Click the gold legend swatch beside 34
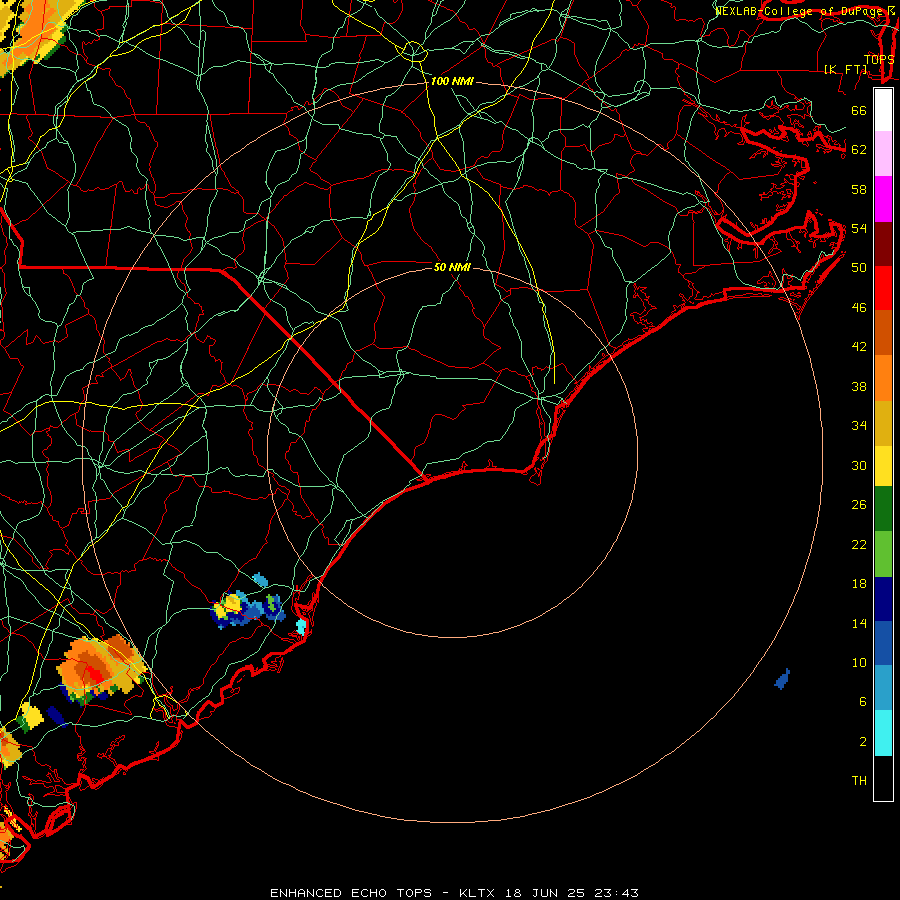900x900 pixels. (x=883, y=424)
